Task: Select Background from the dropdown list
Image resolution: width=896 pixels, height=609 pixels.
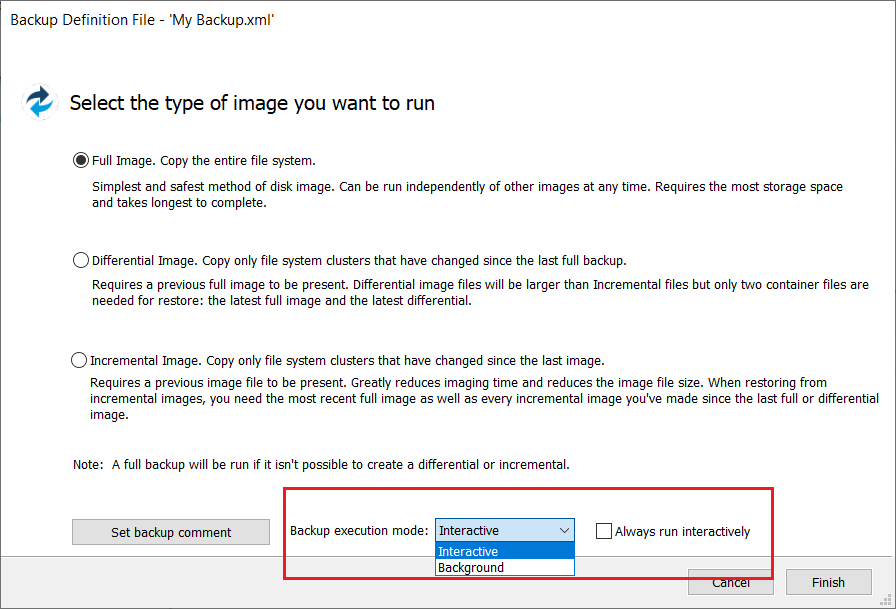Action: click(x=505, y=567)
